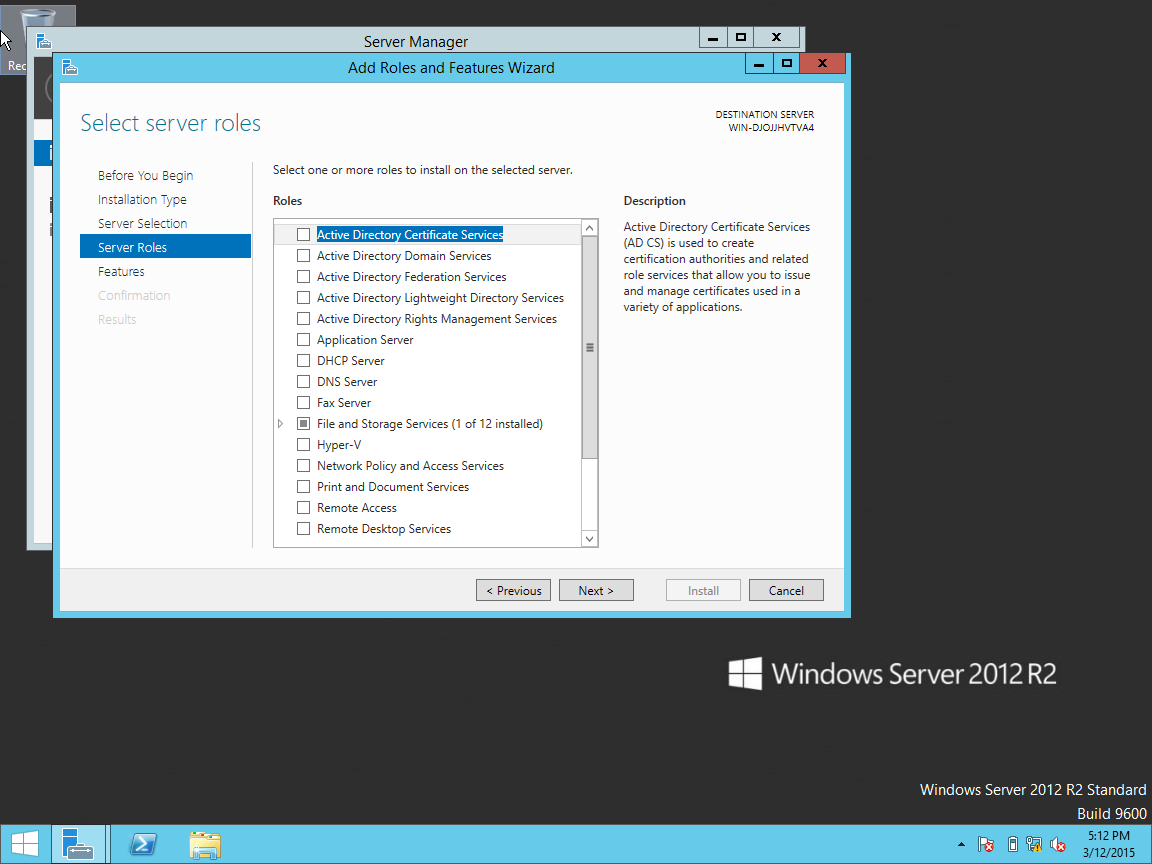This screenshot has width=1152, height=864.
Task: Go to Installation Type step
Action: click(x=143, y=200)
